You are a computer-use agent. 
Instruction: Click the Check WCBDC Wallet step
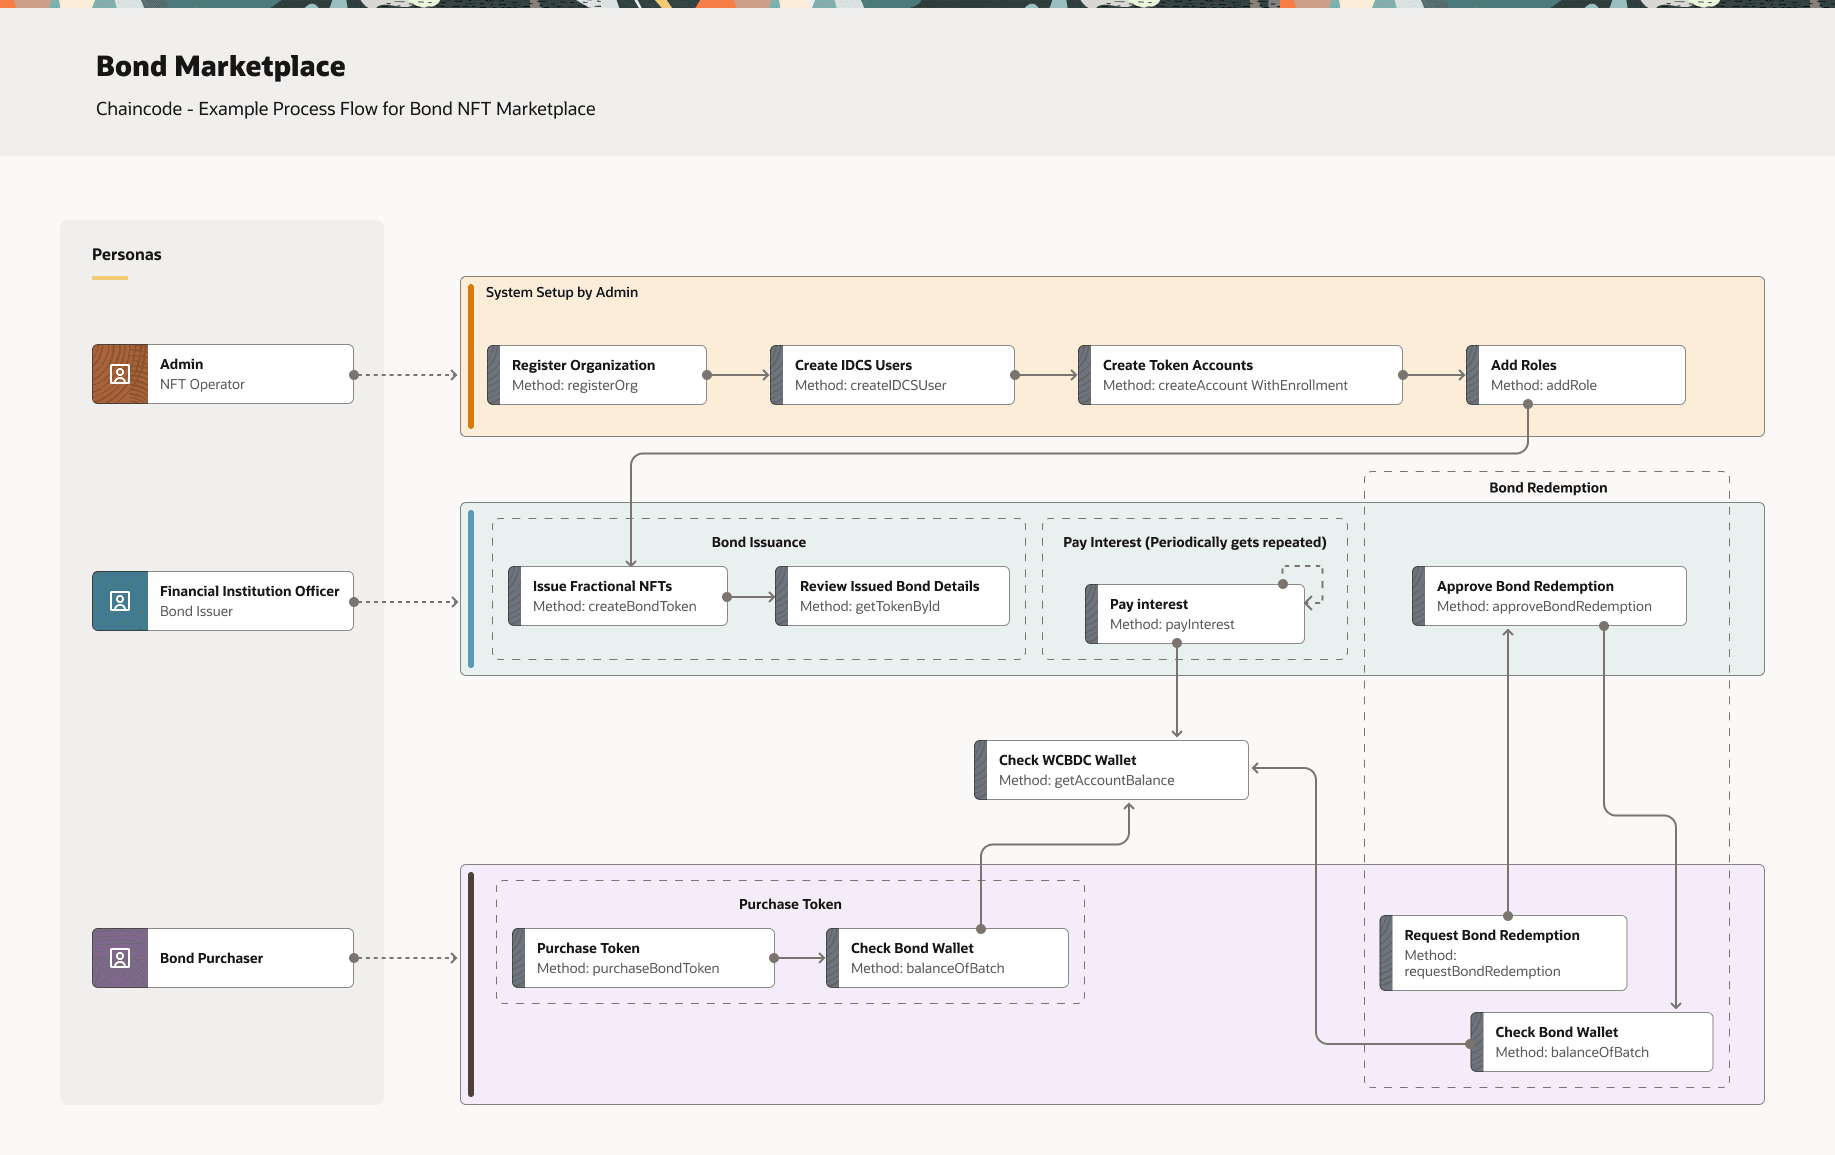(x=1111, y=770)
